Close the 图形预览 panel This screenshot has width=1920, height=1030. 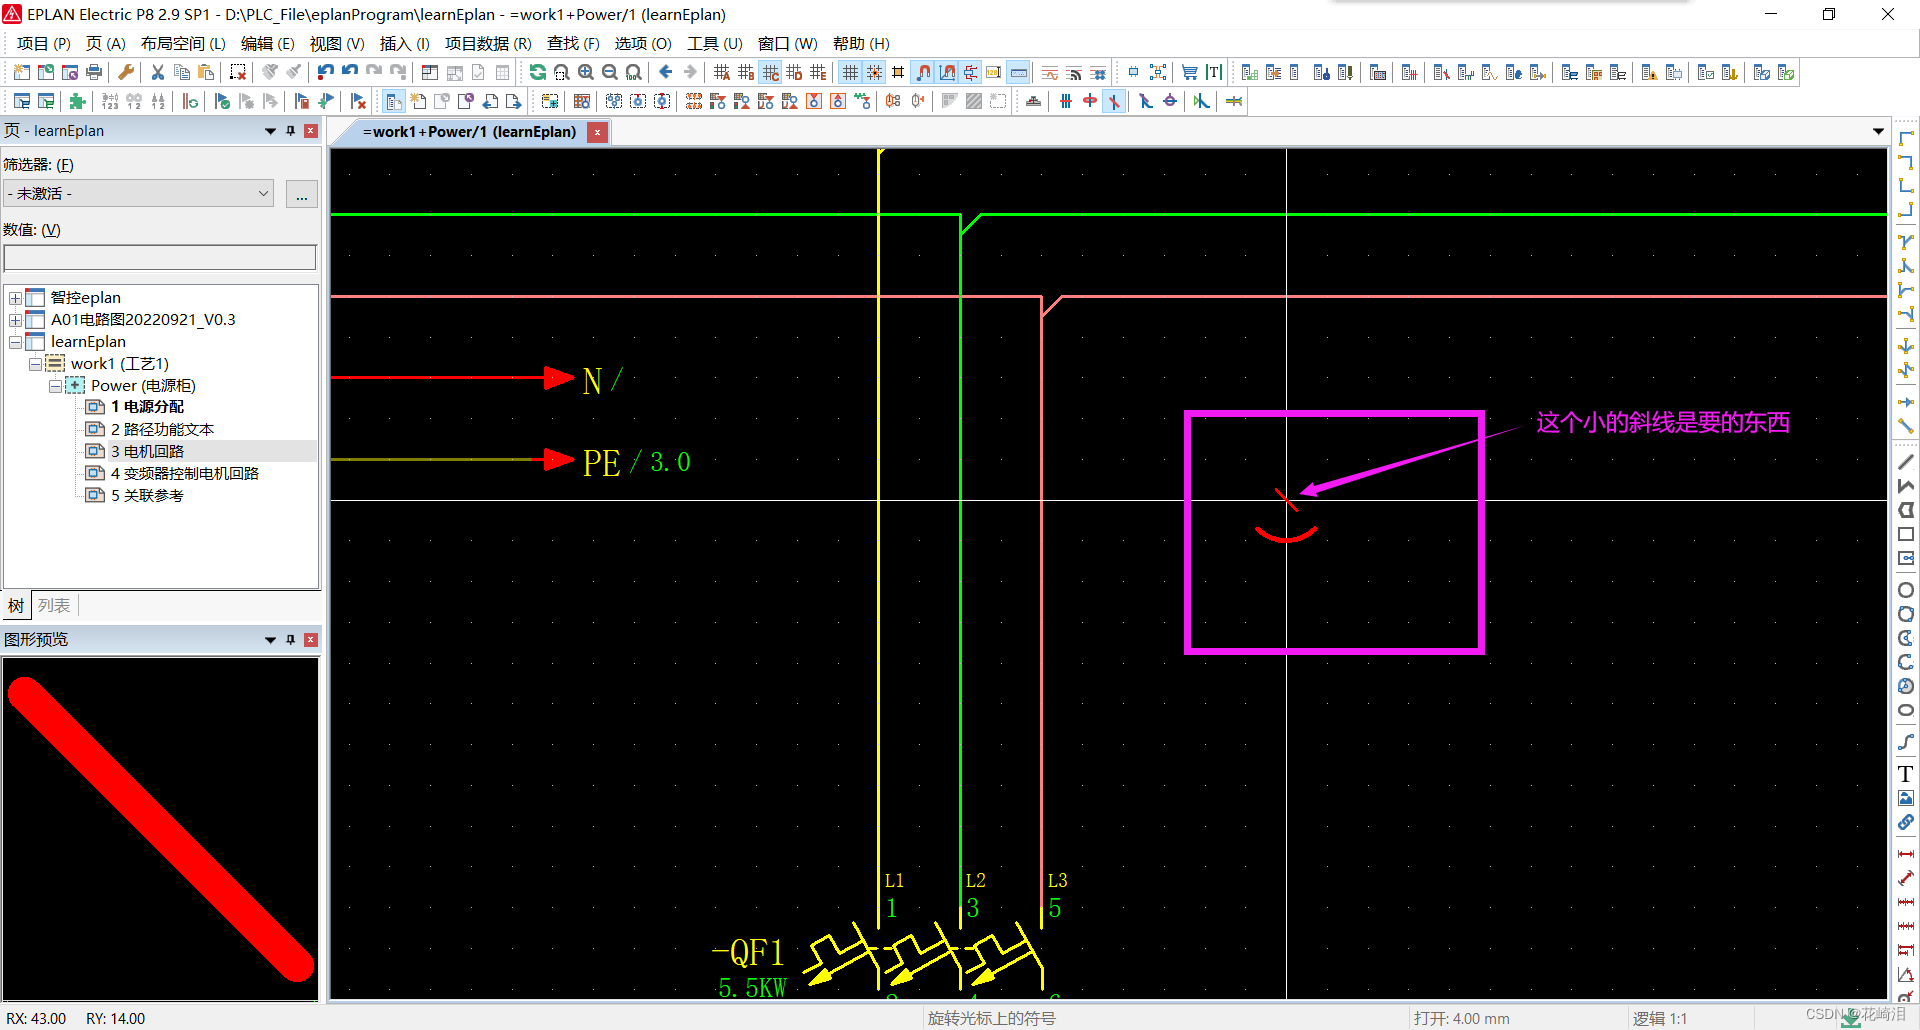[311, 640]
